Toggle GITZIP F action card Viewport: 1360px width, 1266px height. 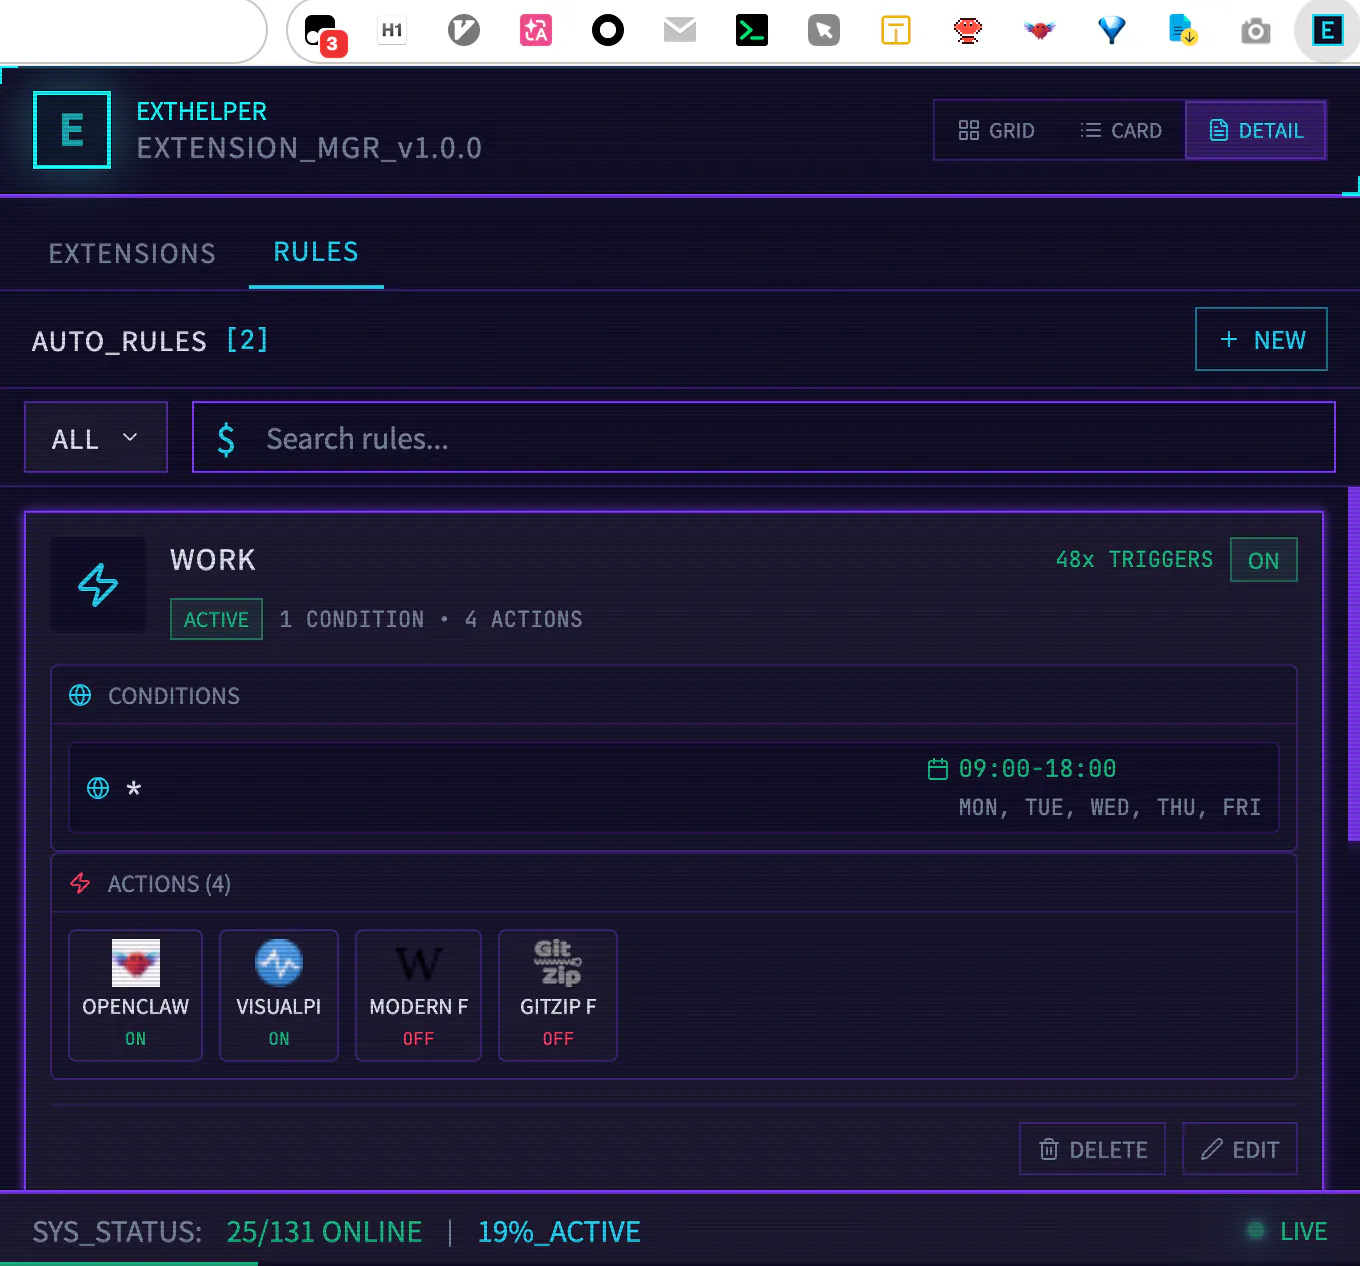point(558,995)
